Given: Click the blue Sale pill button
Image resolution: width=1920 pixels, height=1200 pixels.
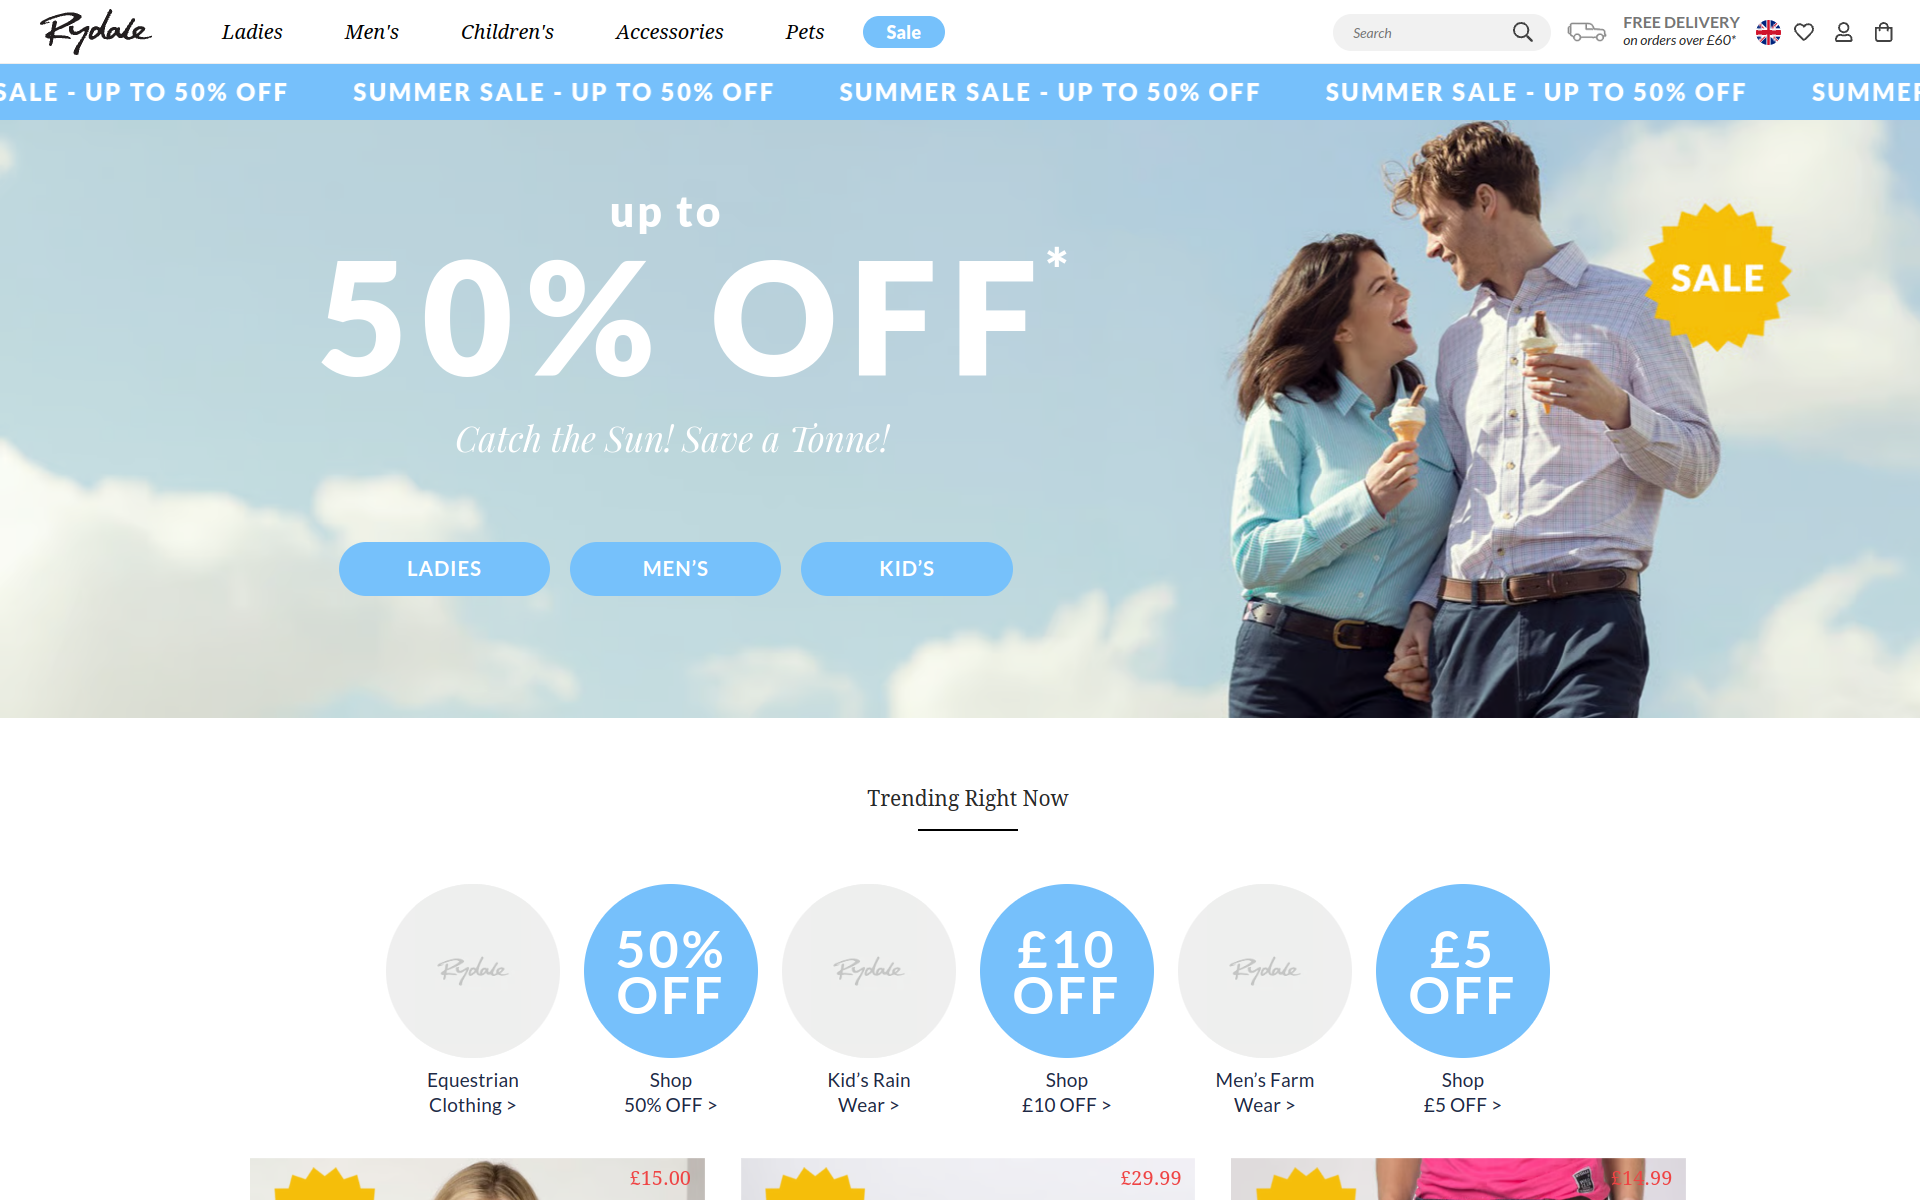Looking at the screenshot, I should (903, 32).
